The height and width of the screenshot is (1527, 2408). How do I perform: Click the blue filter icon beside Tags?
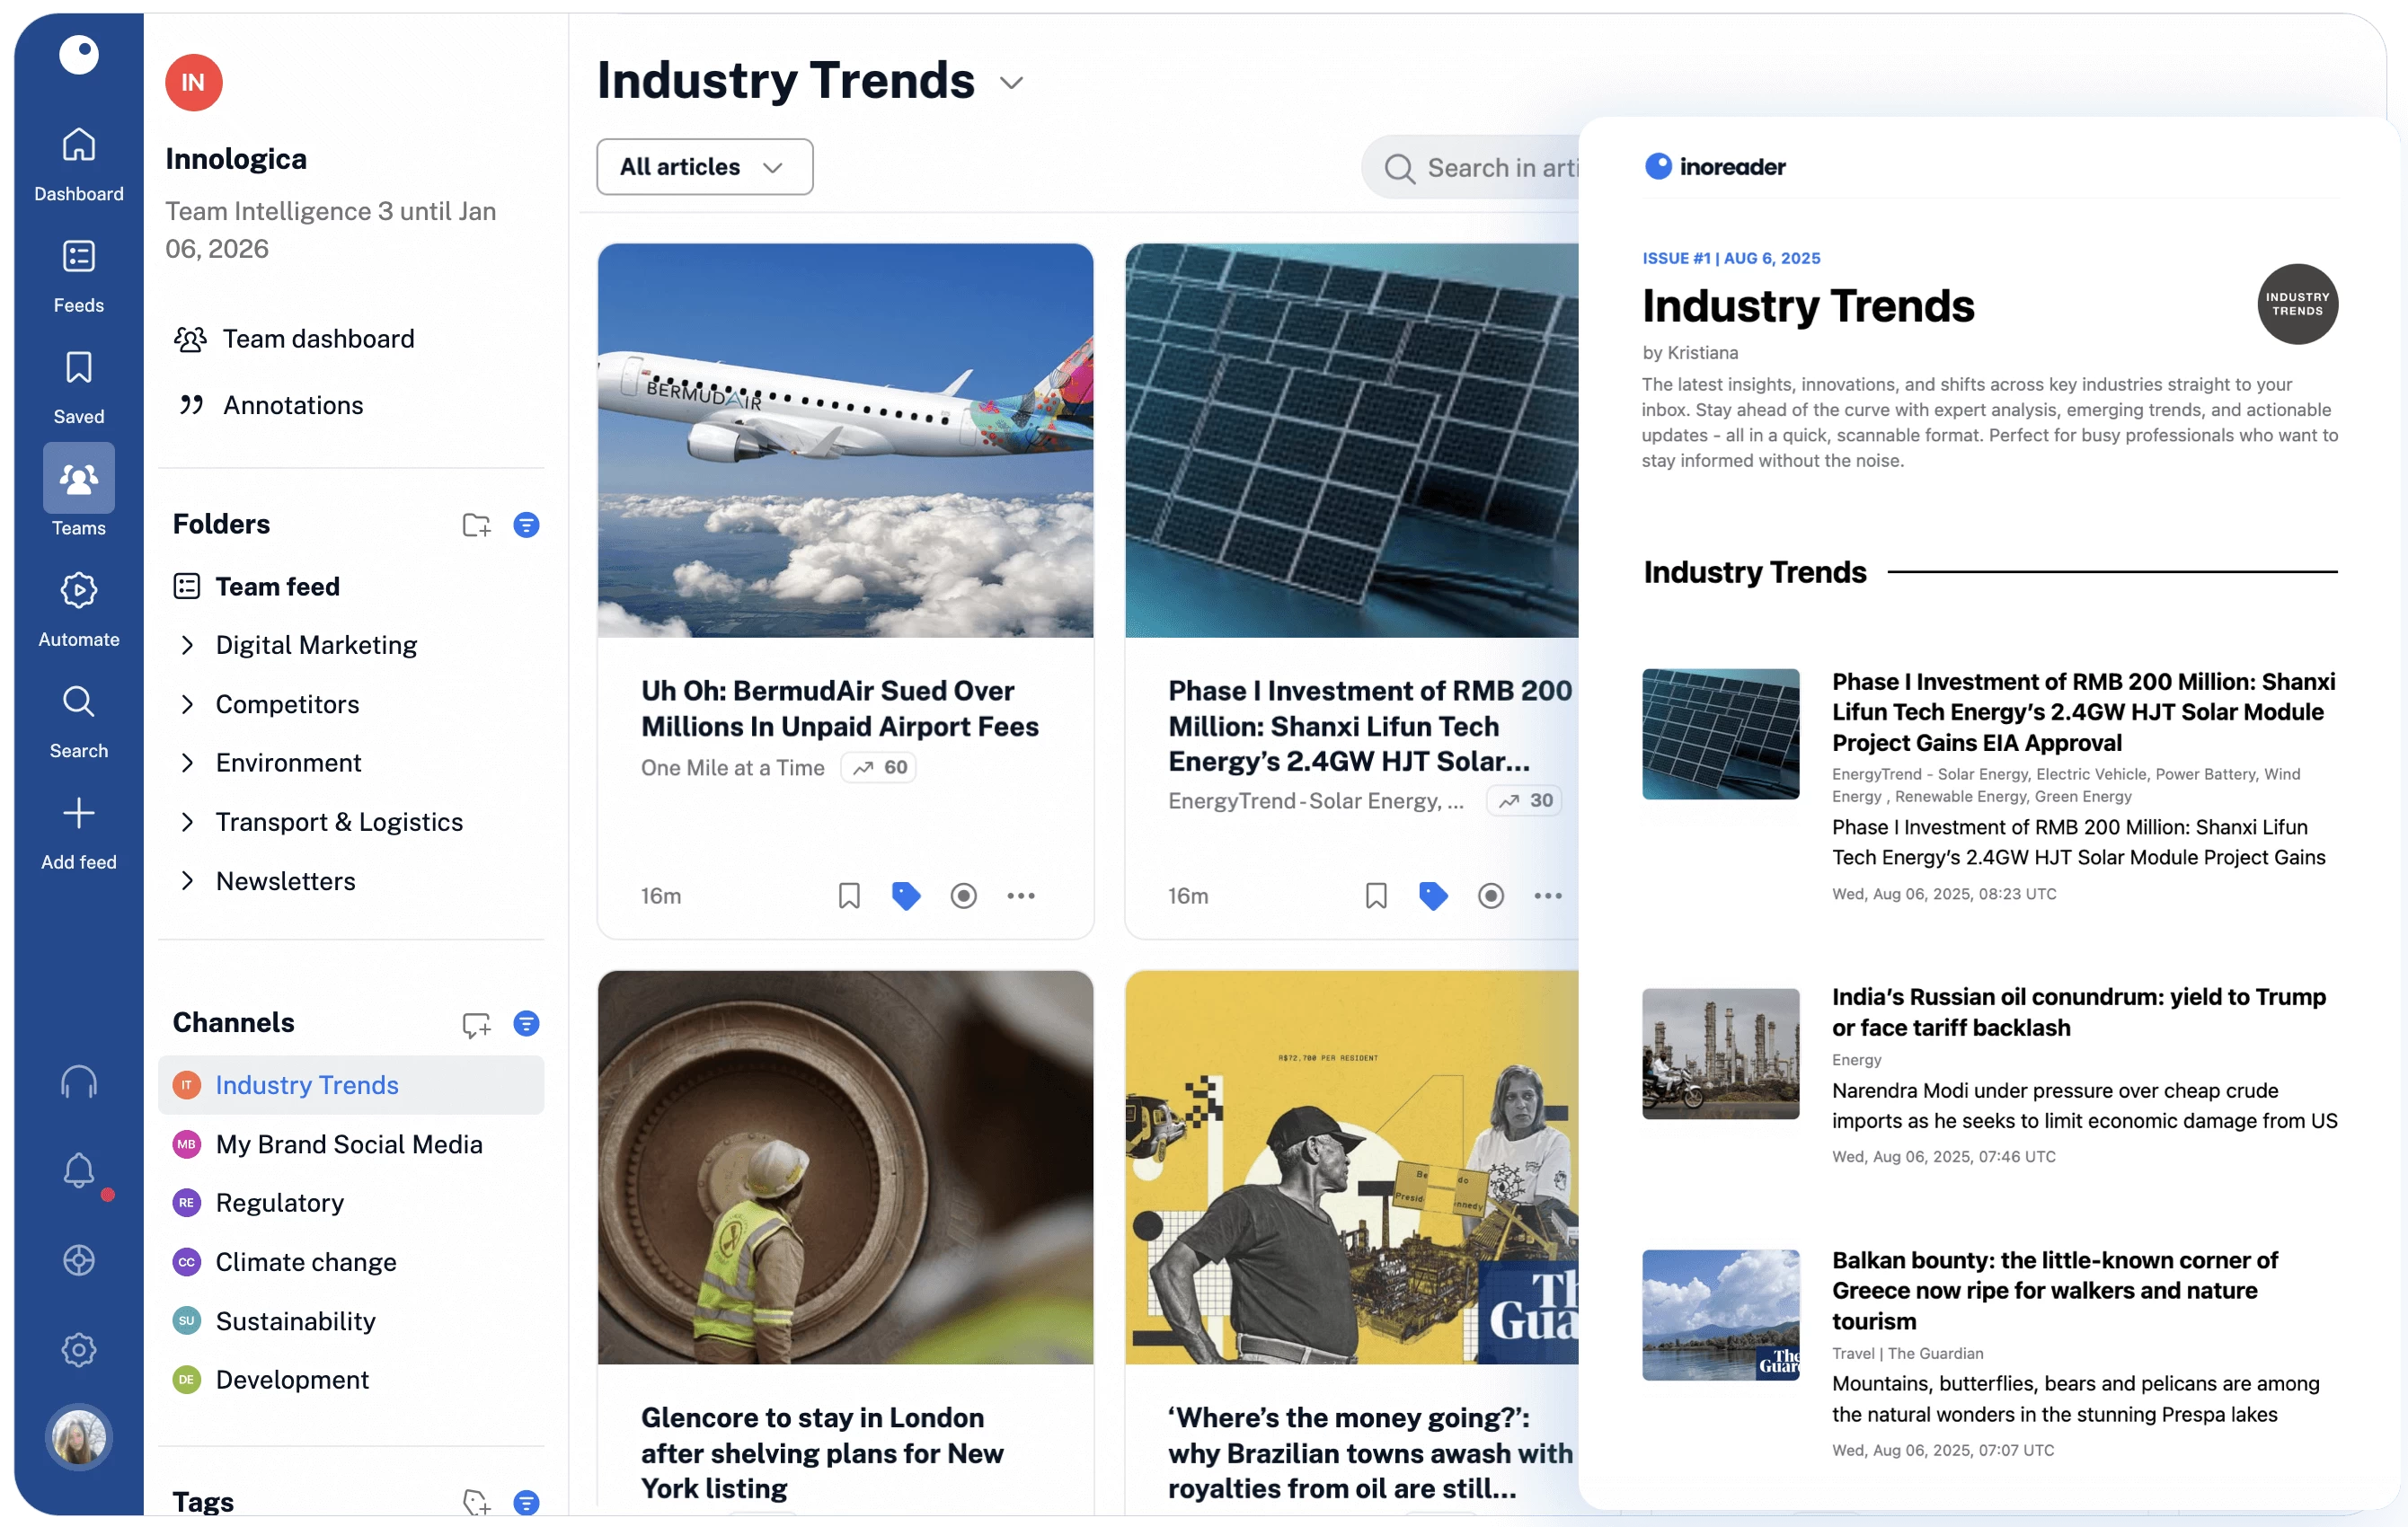(x=526, y=1502)
